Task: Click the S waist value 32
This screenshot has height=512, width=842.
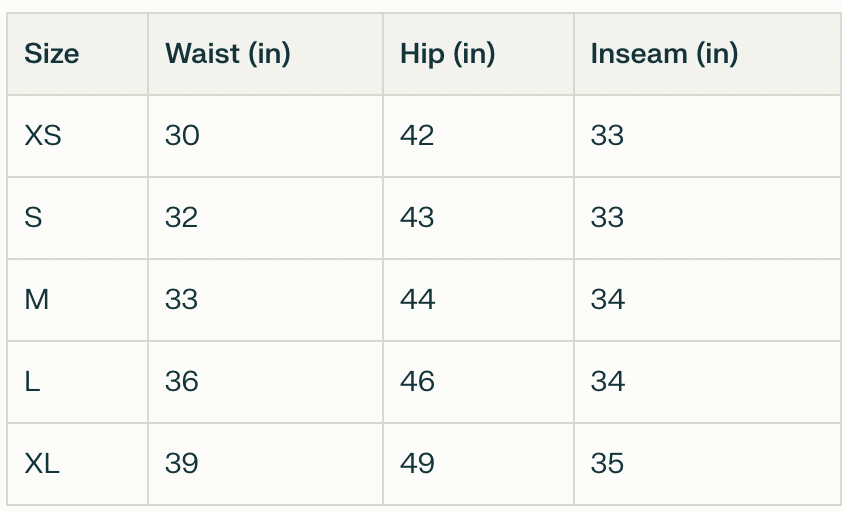Action: click(182, 218)
